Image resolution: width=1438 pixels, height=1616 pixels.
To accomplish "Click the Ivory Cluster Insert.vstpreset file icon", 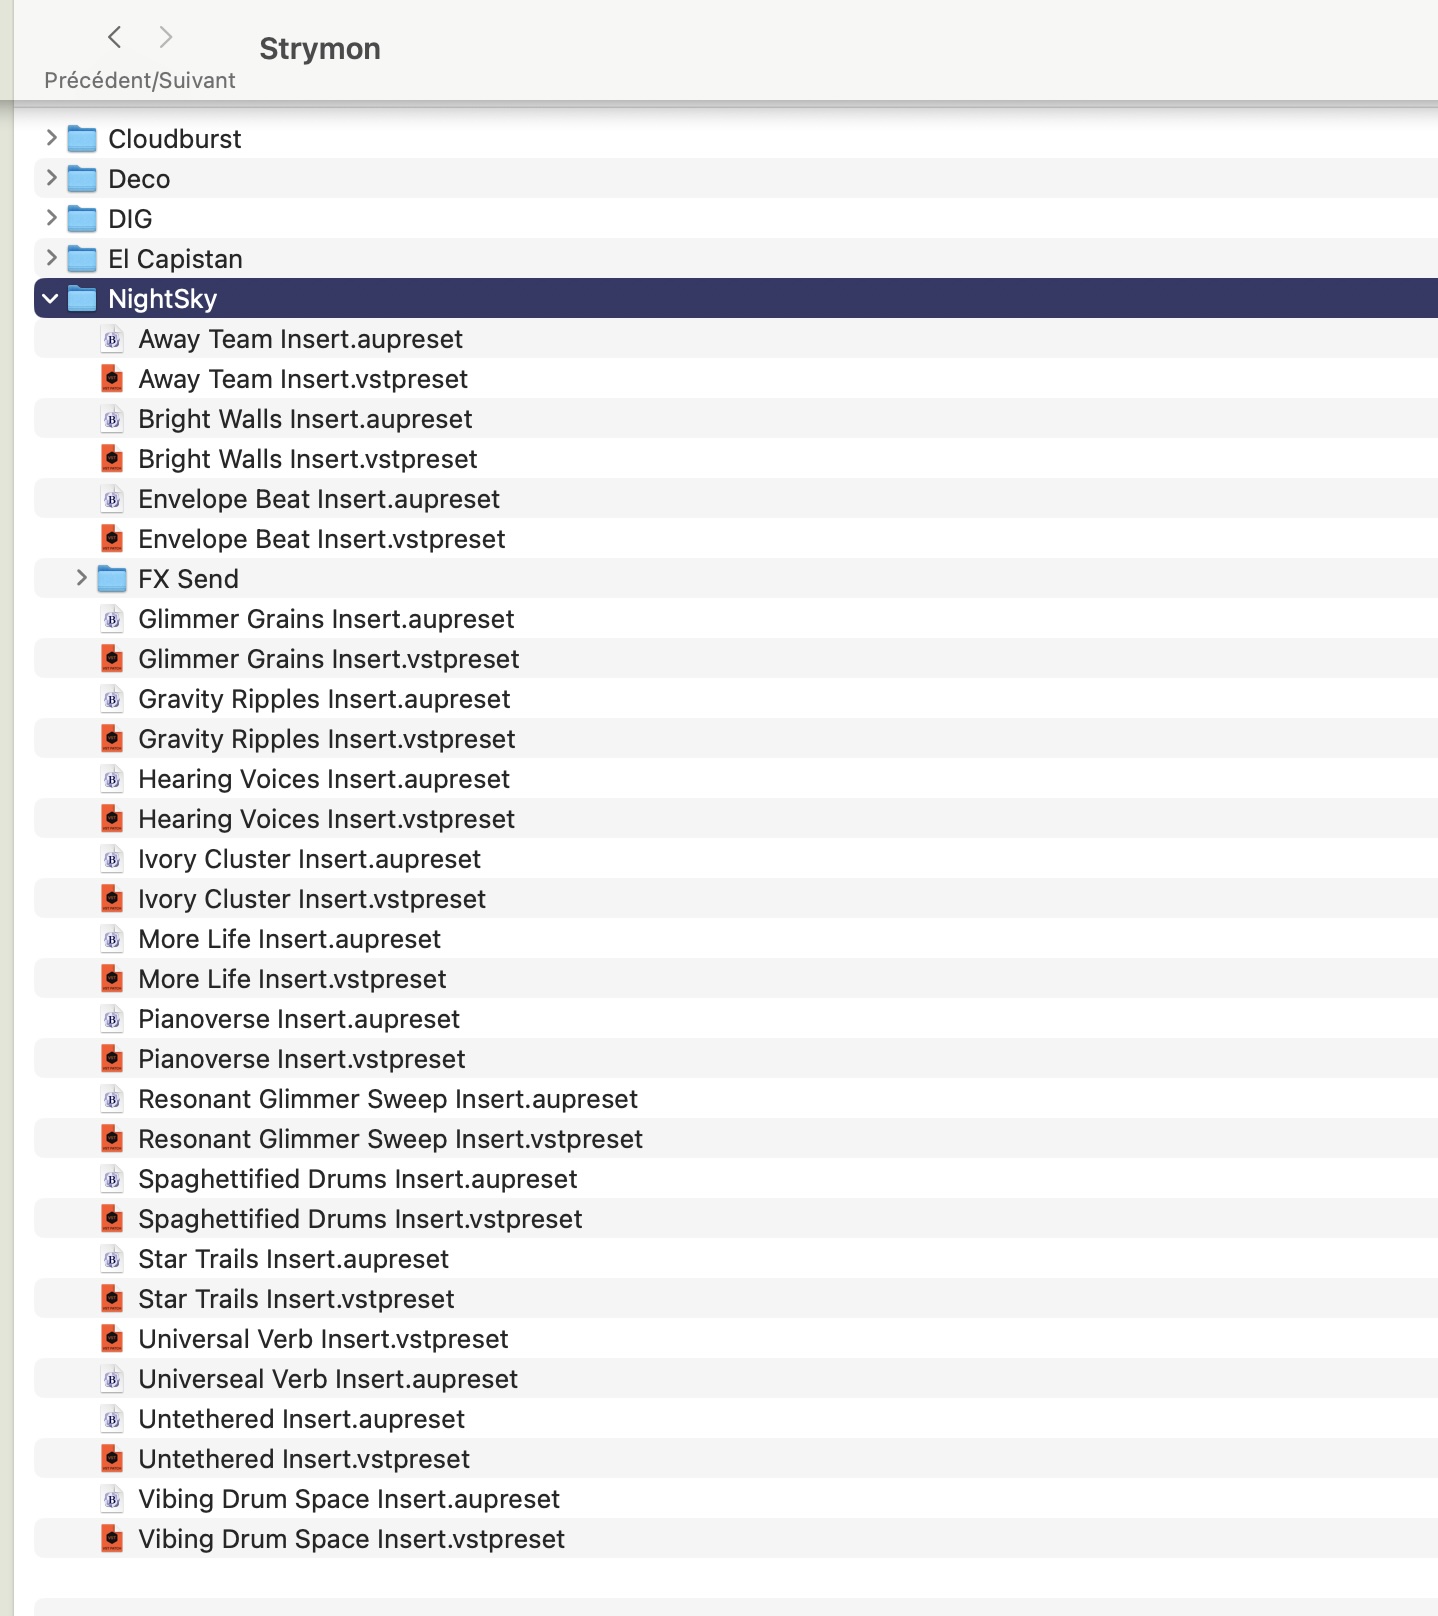I will [112, 899].
